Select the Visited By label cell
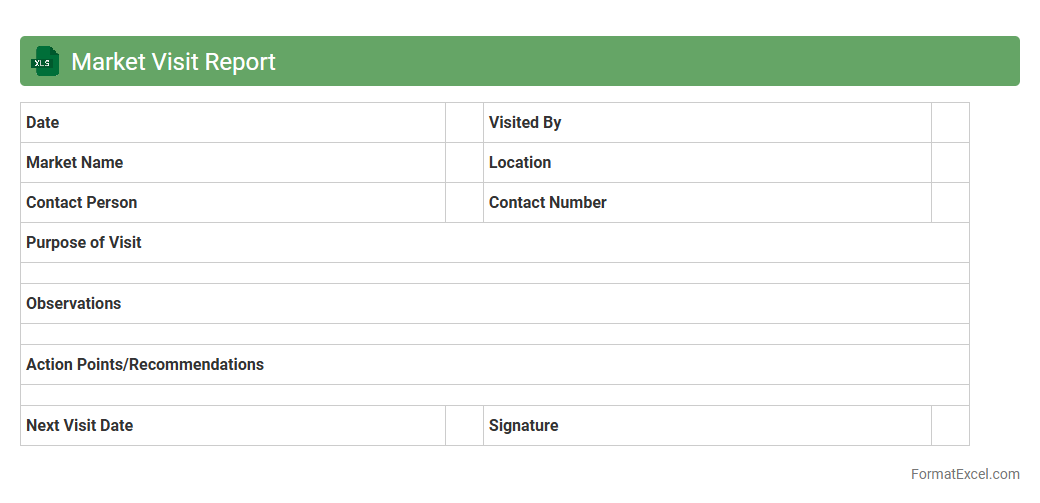The height and width of the screenshot is (503, 1040). coord(707,123)
